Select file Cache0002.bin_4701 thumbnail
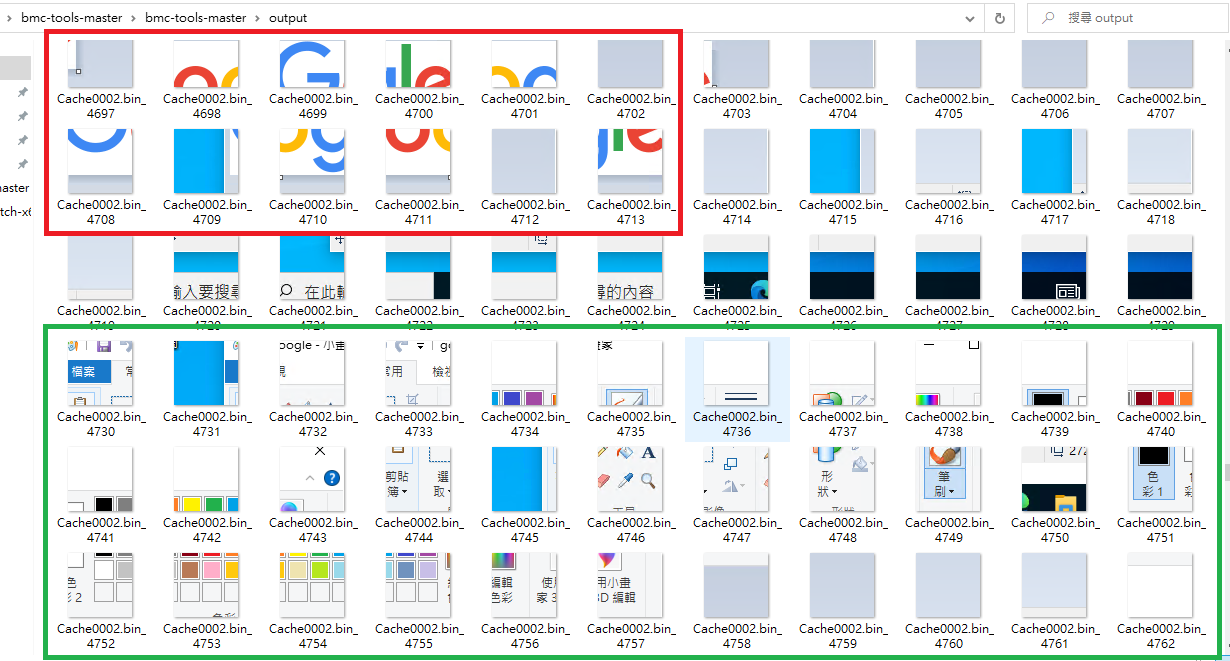This screenshot has height=661, width=1230. (525, 65)
